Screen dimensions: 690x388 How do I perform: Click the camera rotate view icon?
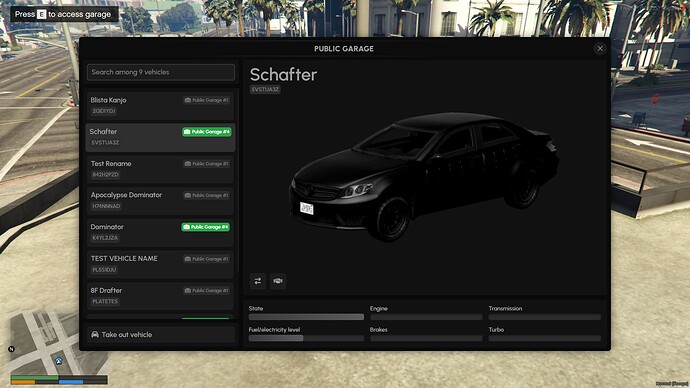tap(278, 281)
